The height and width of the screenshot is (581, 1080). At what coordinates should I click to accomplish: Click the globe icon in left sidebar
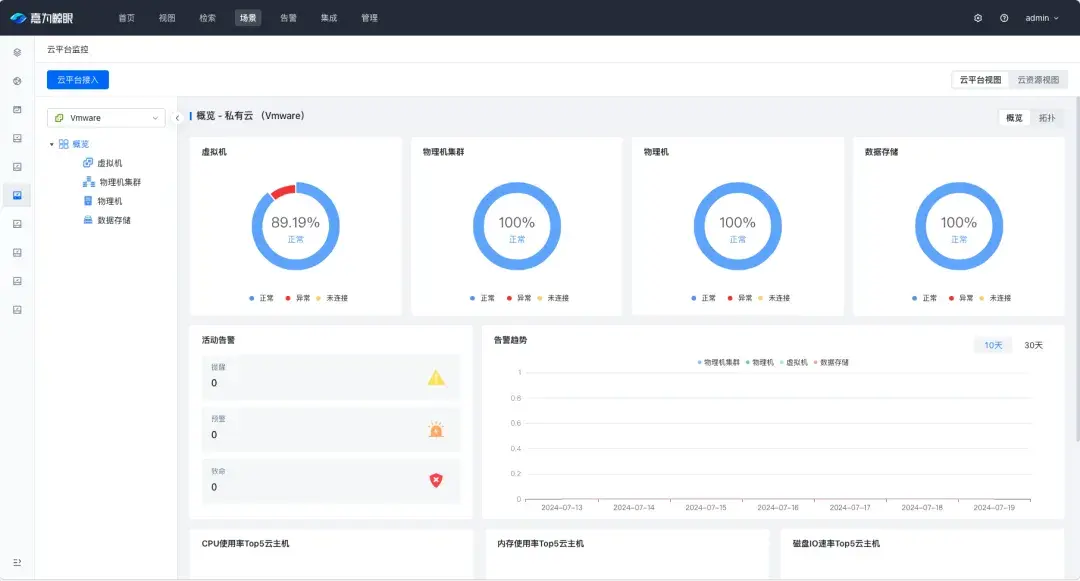tap(17, 81)
